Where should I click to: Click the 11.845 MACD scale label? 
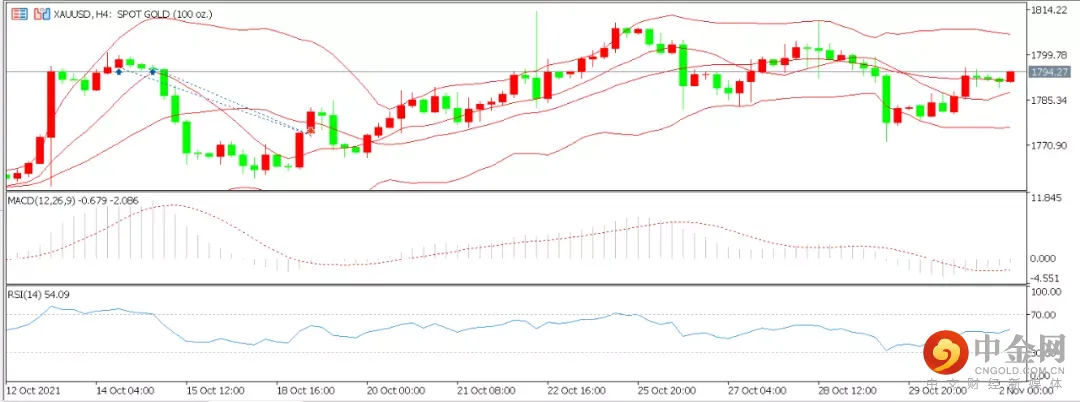point(1046,199)
